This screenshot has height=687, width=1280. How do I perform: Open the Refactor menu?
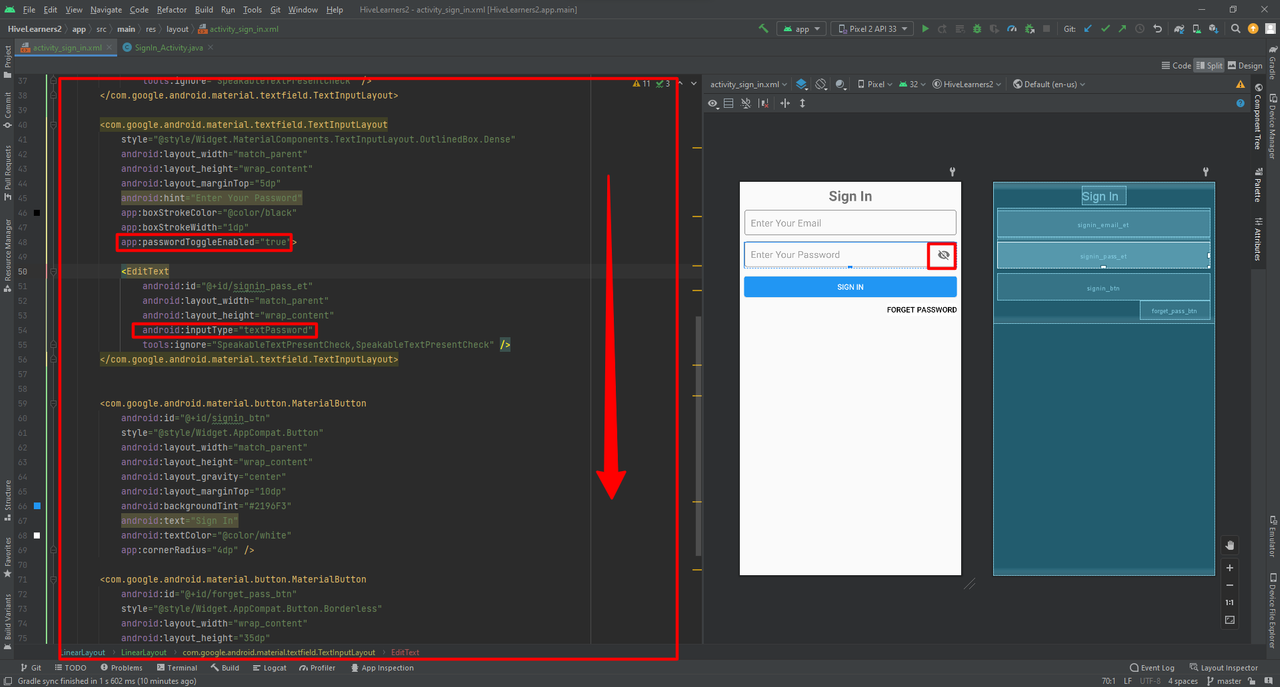point(171,9)
